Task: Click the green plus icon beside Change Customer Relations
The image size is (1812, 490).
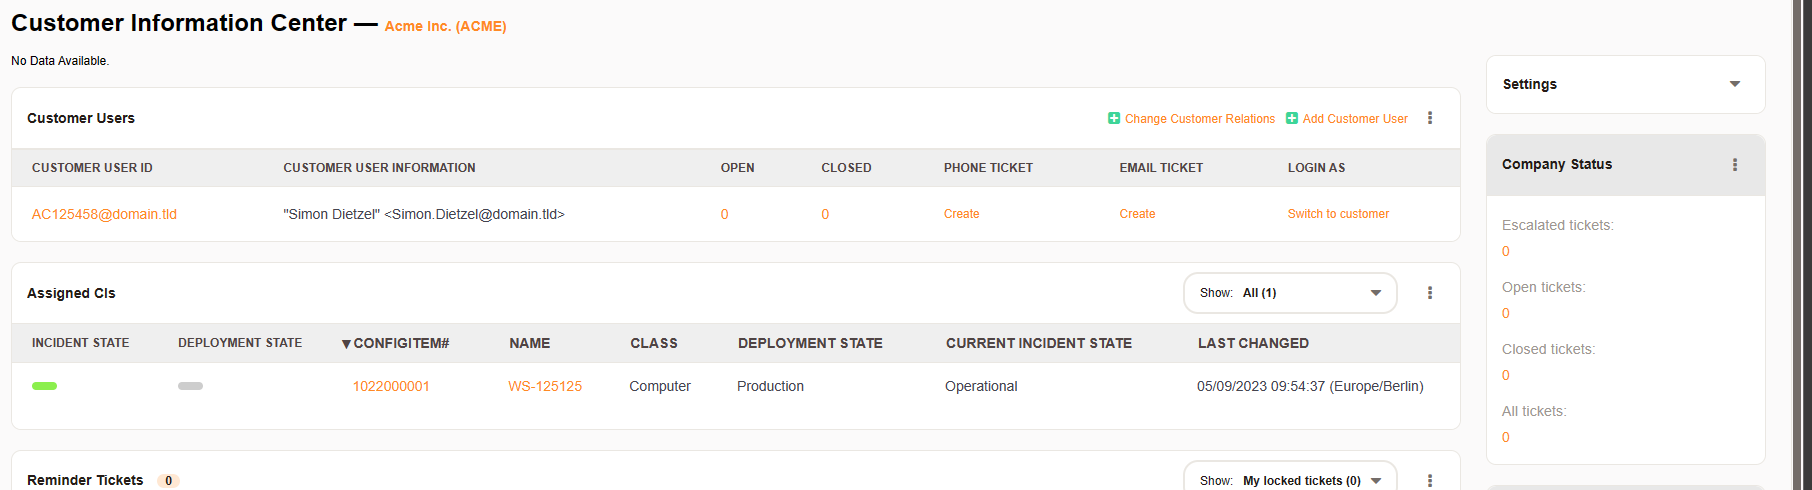Action: (1114, 118)
